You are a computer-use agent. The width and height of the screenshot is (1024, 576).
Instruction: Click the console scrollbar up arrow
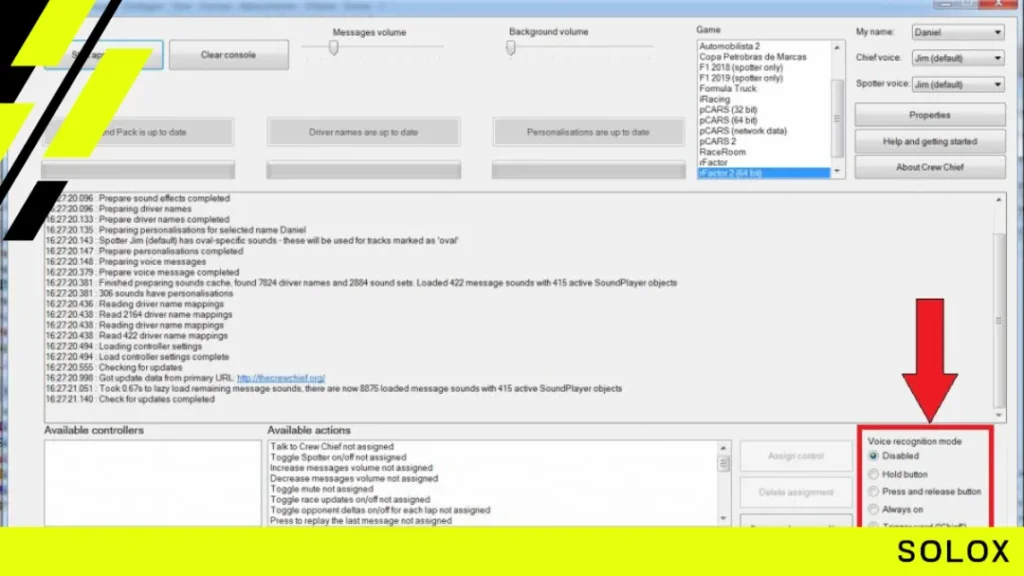coord(999,200)
